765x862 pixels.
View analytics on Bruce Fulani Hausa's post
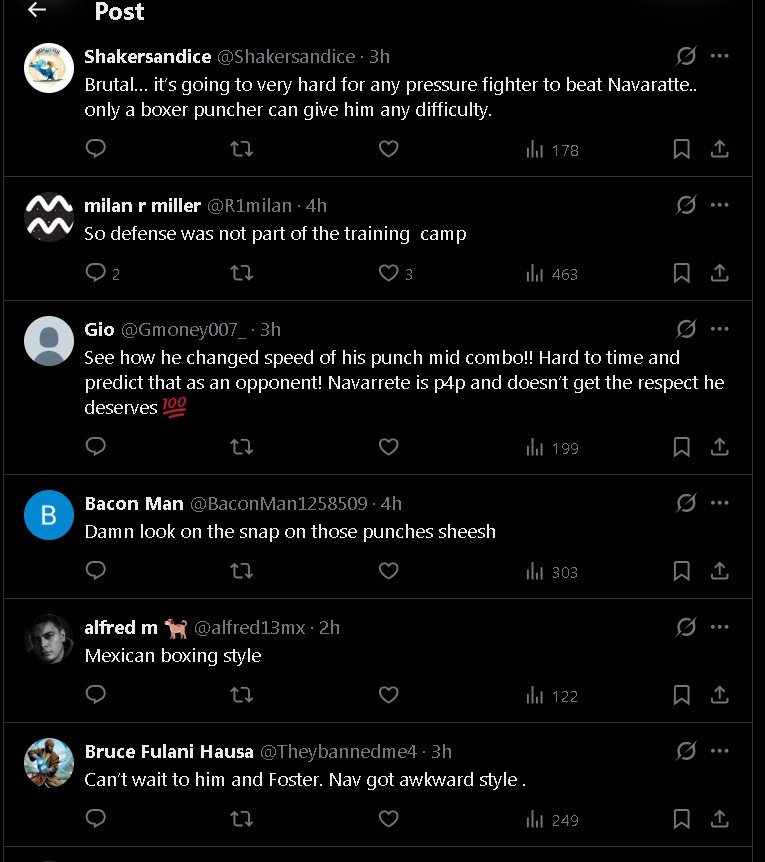[x=552, y=820]
